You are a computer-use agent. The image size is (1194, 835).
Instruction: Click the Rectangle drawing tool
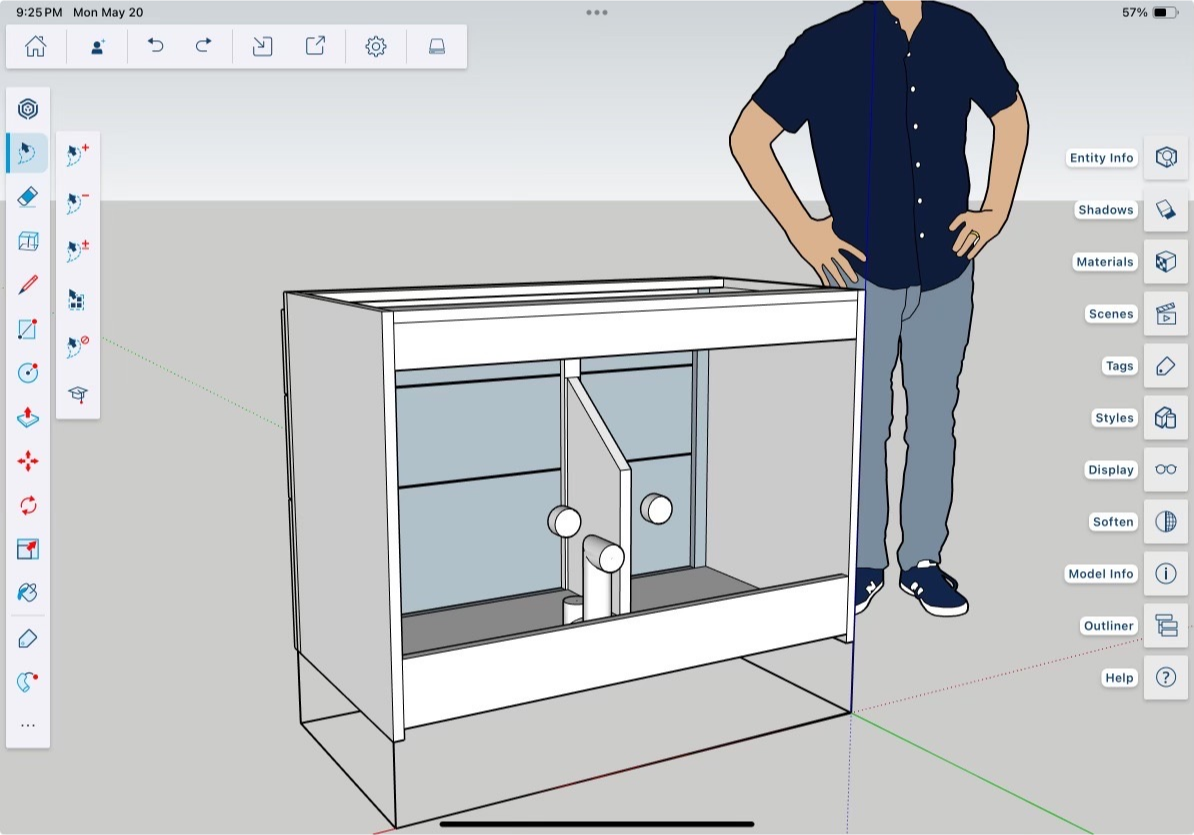(x=28, y=329)
